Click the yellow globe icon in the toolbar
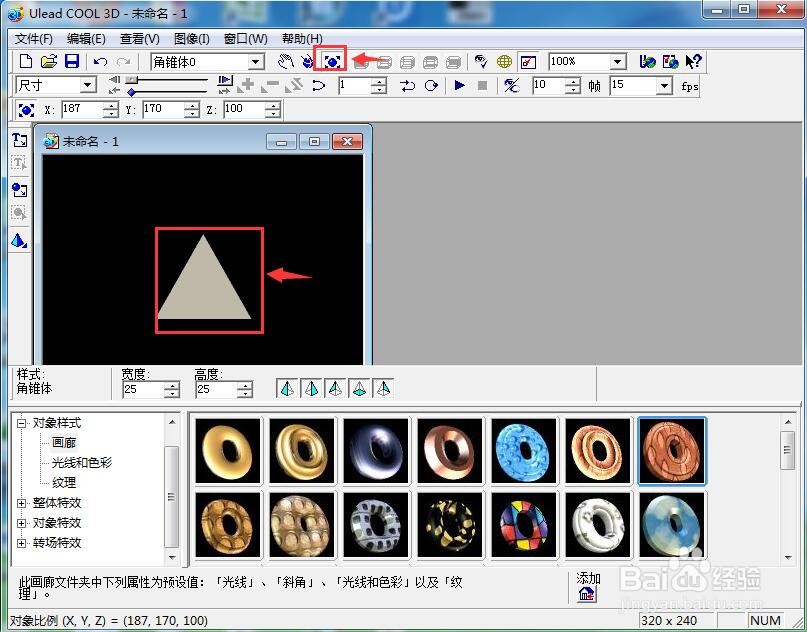Screen dimensions: 807x632 tap(504, 62)
